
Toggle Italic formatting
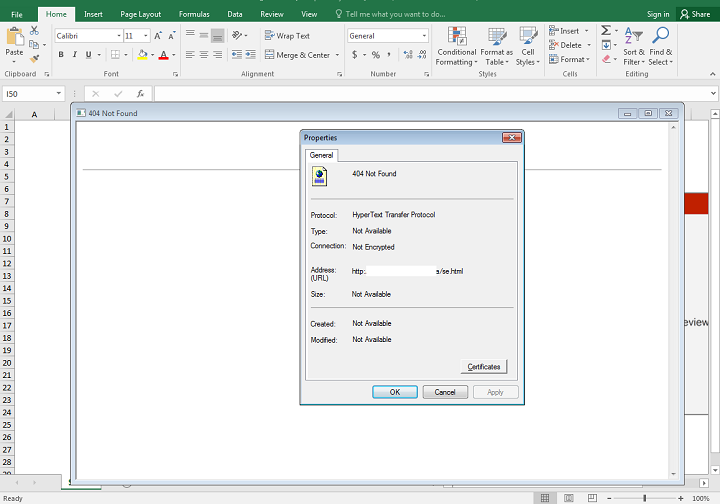pyautogui.click(x=75, y=55)
